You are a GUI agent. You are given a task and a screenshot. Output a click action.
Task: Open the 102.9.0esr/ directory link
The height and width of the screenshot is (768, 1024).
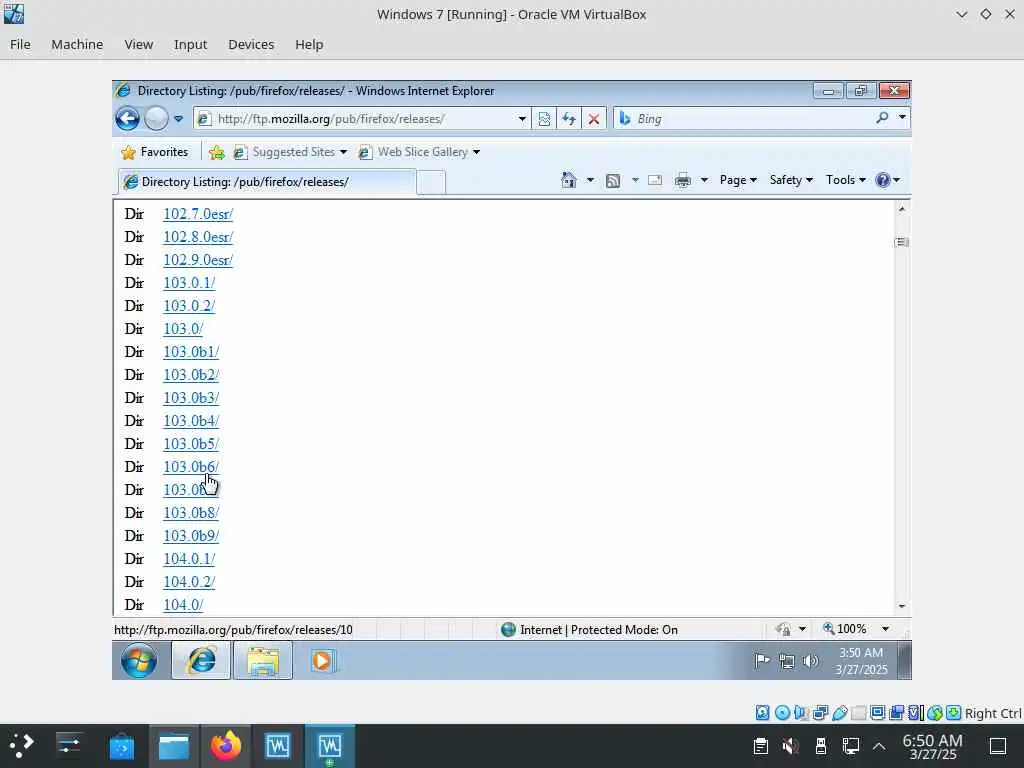click(x=198, y=260)
